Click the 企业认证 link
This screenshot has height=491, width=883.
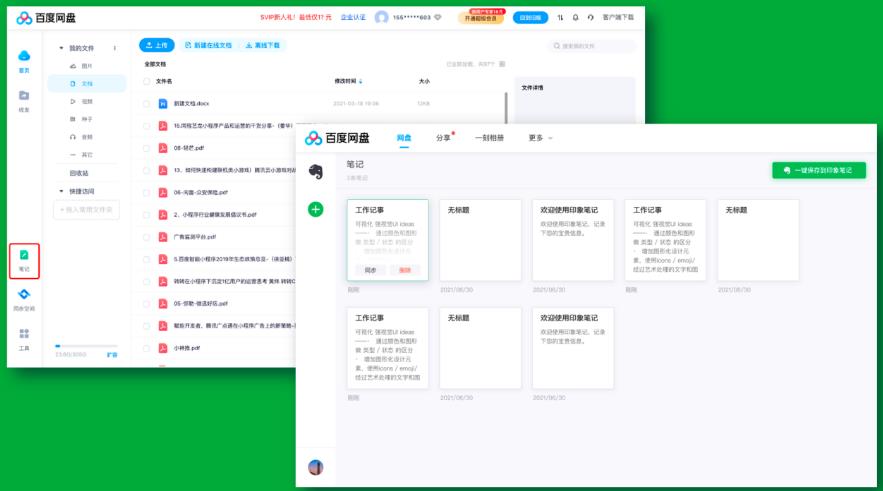[353, 17]
